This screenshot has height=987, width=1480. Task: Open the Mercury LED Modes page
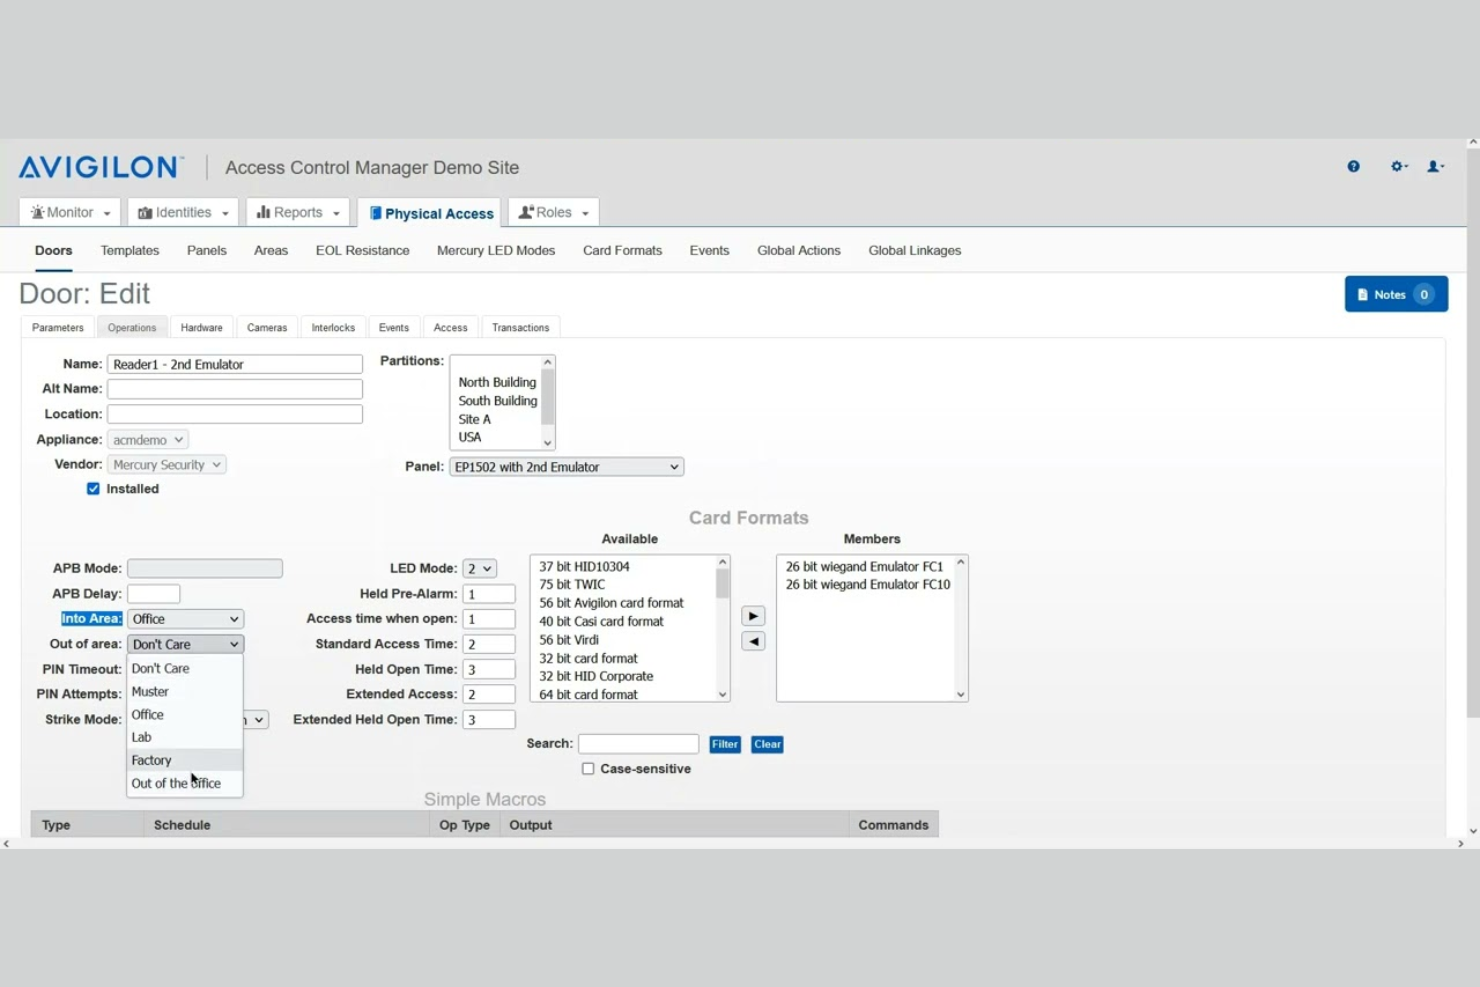pos(496,251)
